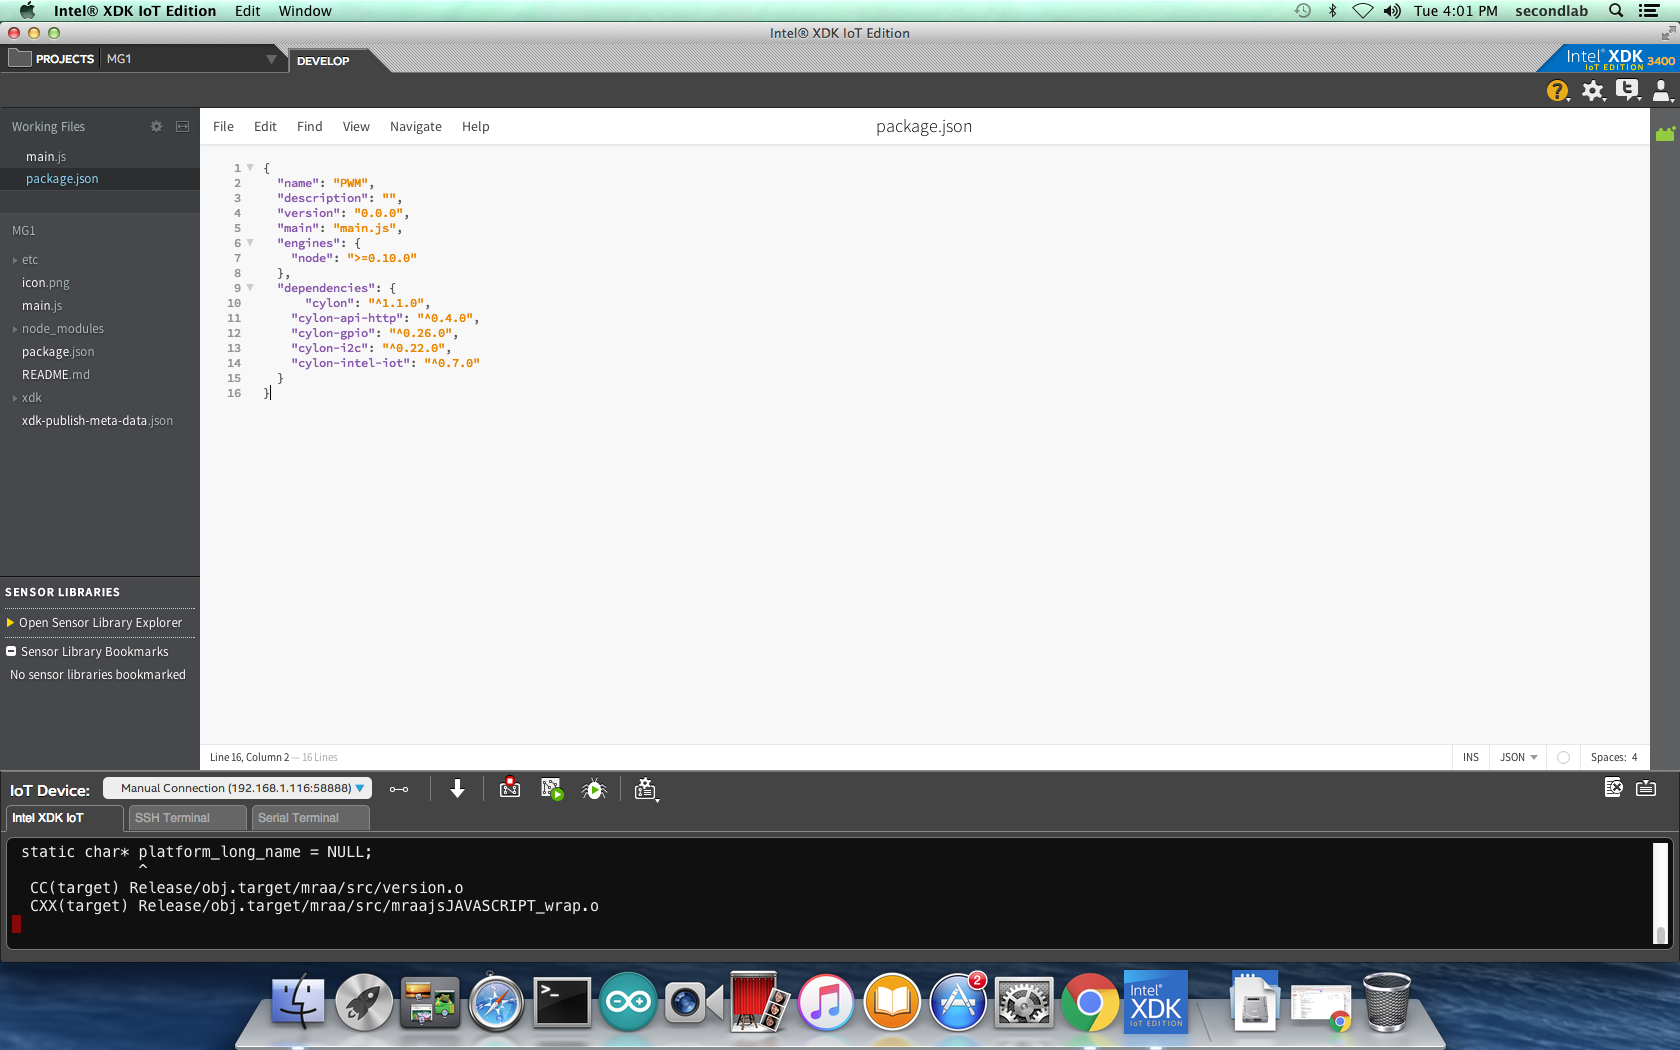The height and width of the screenshot is (1050, 1680).
Task: Open the help menu question mark icon
Action: click(x=1557, y=91)
